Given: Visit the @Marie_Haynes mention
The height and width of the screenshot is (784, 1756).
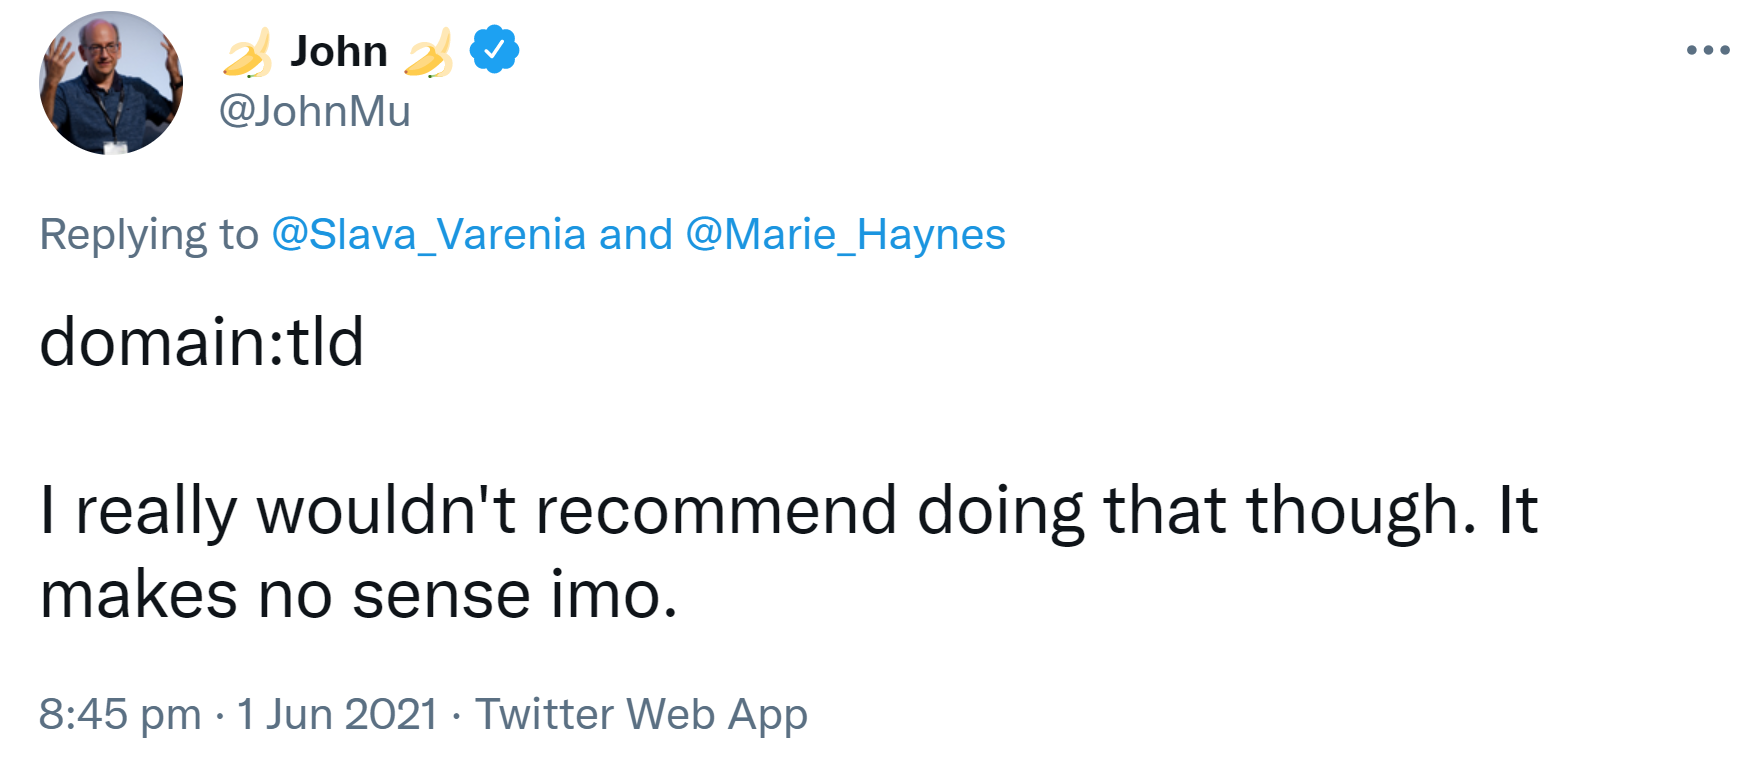Looking at the screenshot, I should (845, 235).
